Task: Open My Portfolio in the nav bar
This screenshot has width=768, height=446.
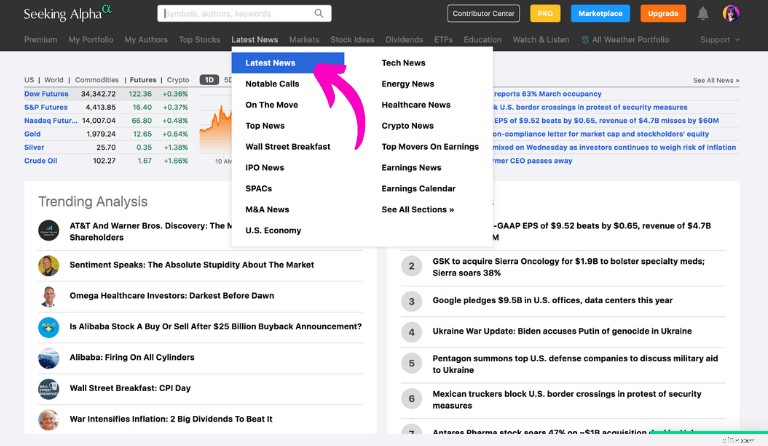Action: [91, 40]
